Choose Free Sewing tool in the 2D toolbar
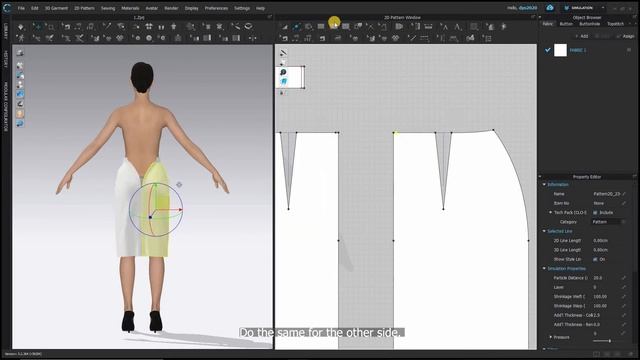Screen dimensions: 640x360 click(308, 38)
